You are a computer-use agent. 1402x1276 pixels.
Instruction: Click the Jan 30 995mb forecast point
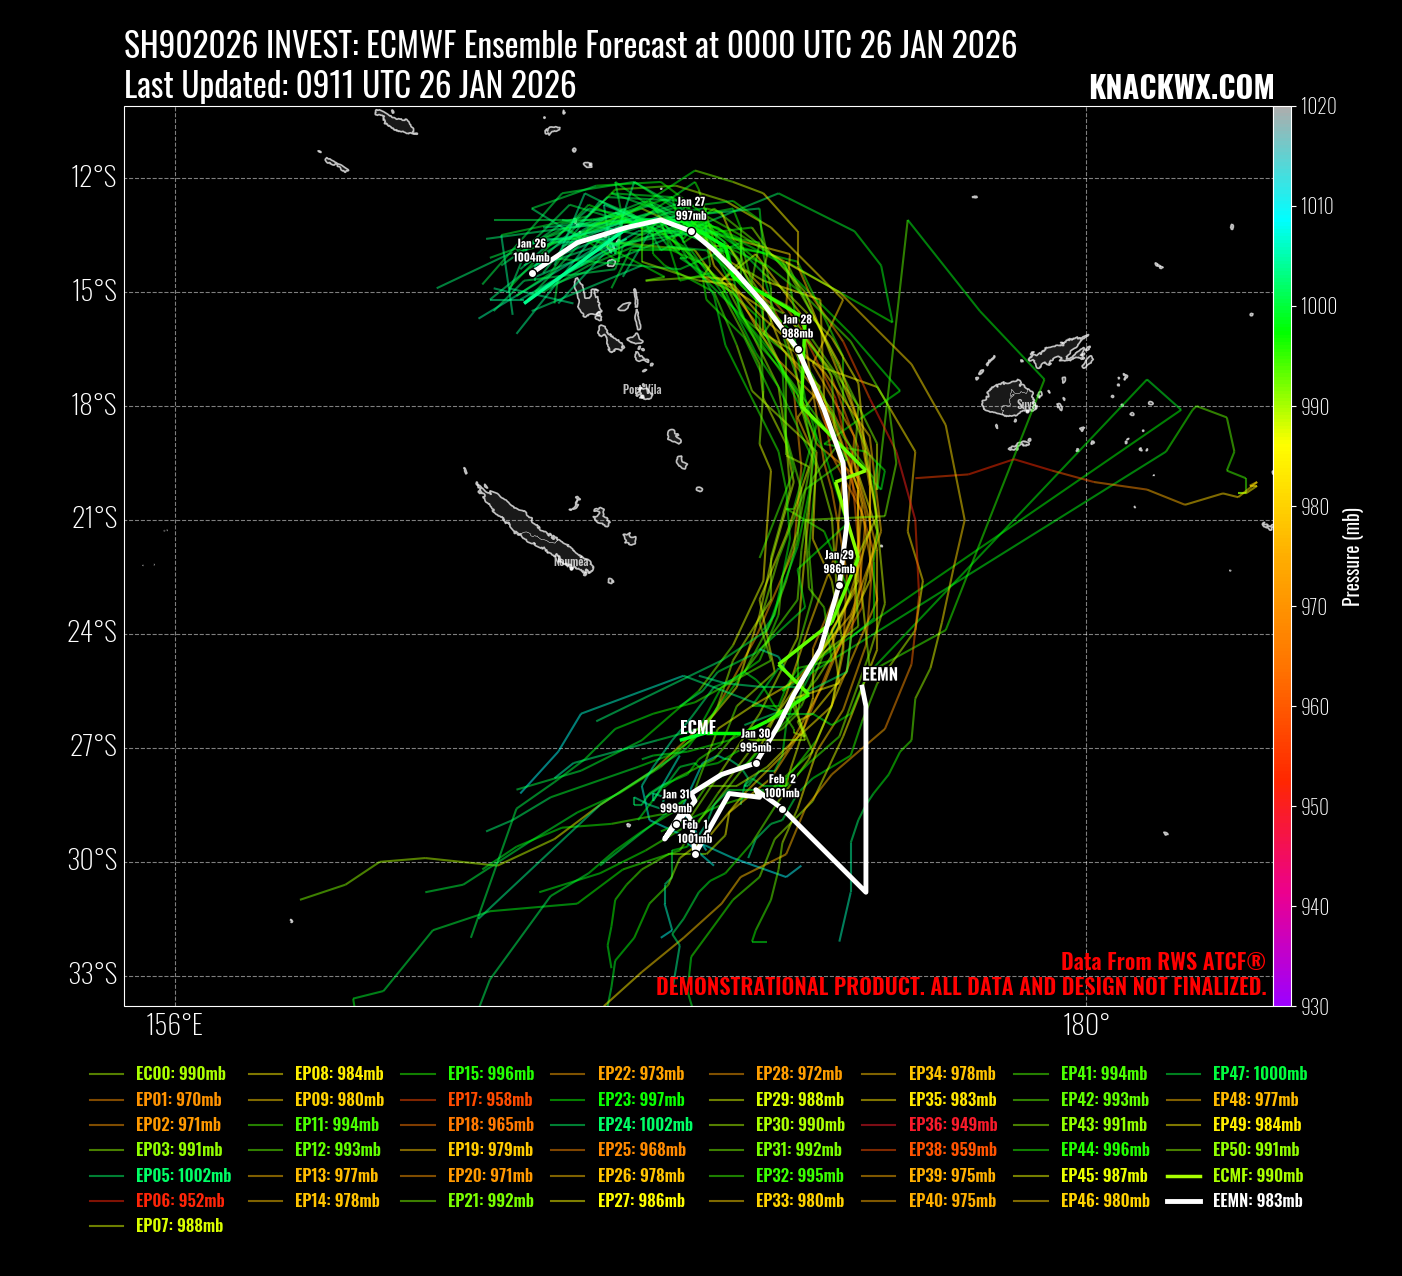pos(756,764)
